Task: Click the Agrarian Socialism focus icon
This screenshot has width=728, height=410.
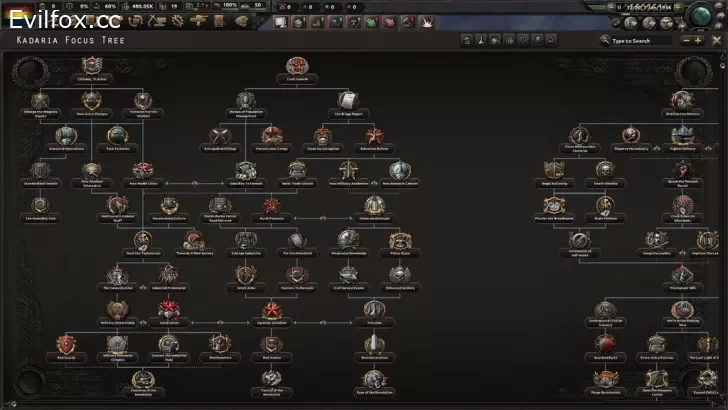Action: (272, 310)
